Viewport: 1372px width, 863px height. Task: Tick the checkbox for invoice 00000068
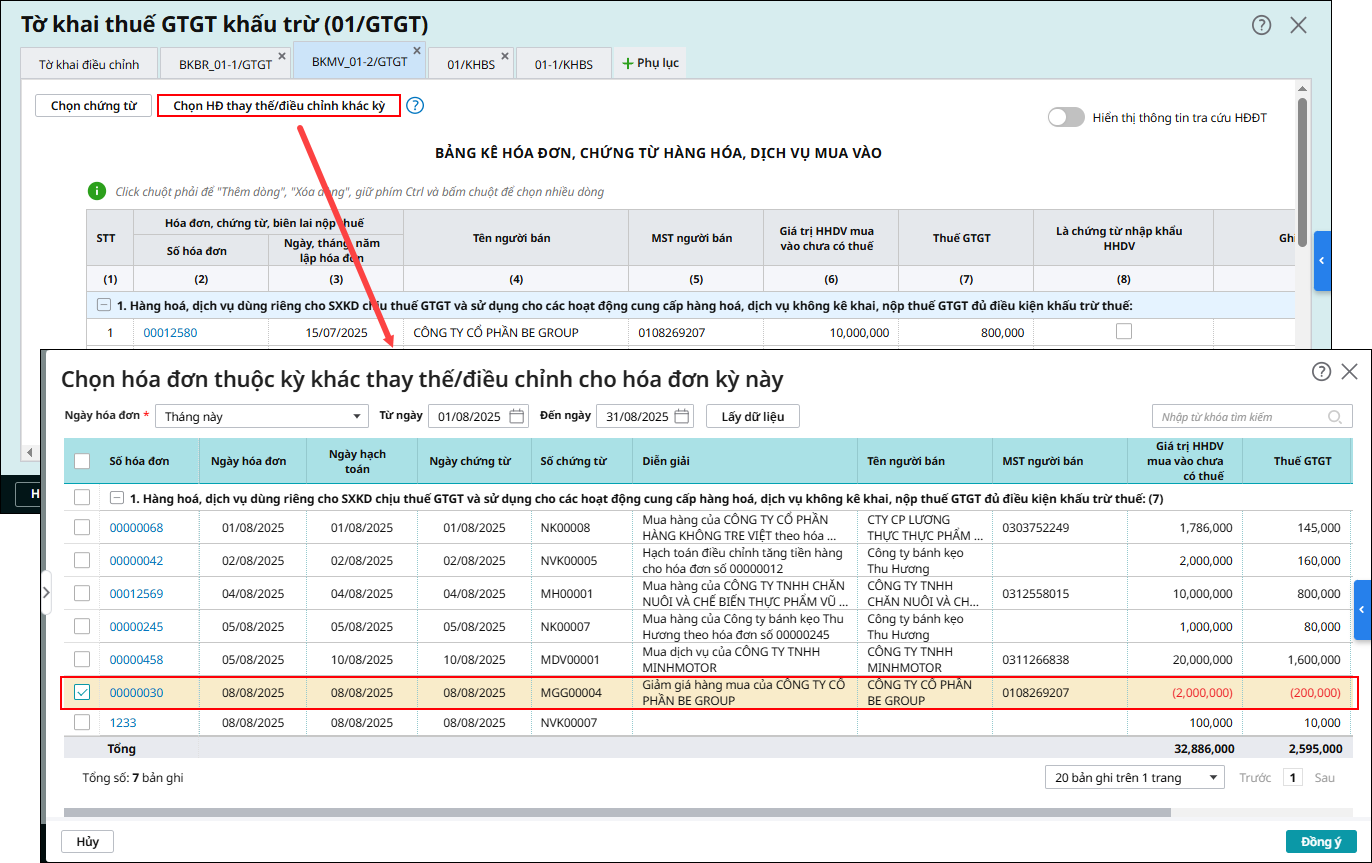click(x=82, y=527)
